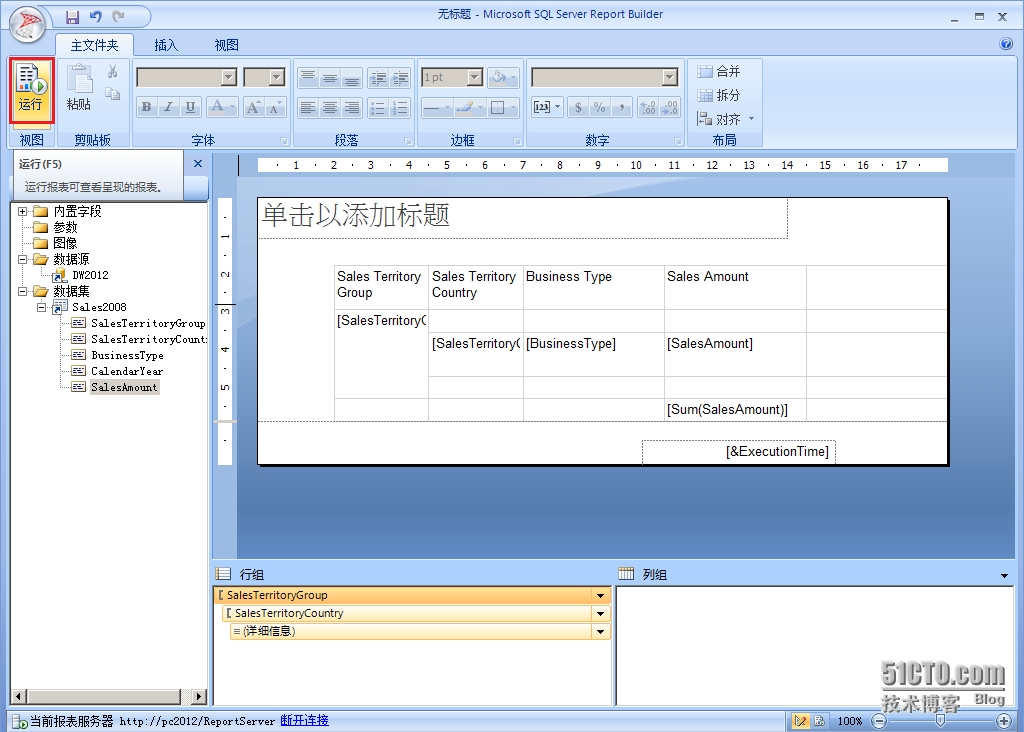Screen dimensions: 1024x732
Task: Open the fill color bucket picker
Action: click(504, 78)
